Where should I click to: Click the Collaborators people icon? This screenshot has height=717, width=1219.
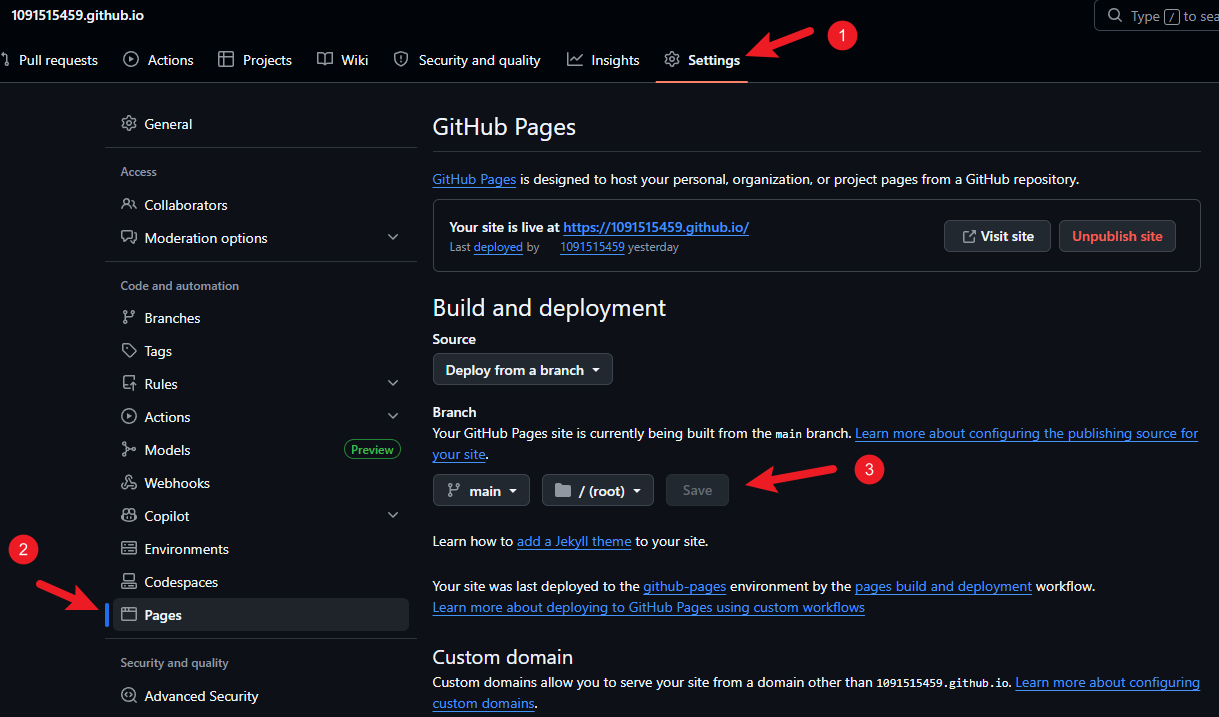coord(129,205)
